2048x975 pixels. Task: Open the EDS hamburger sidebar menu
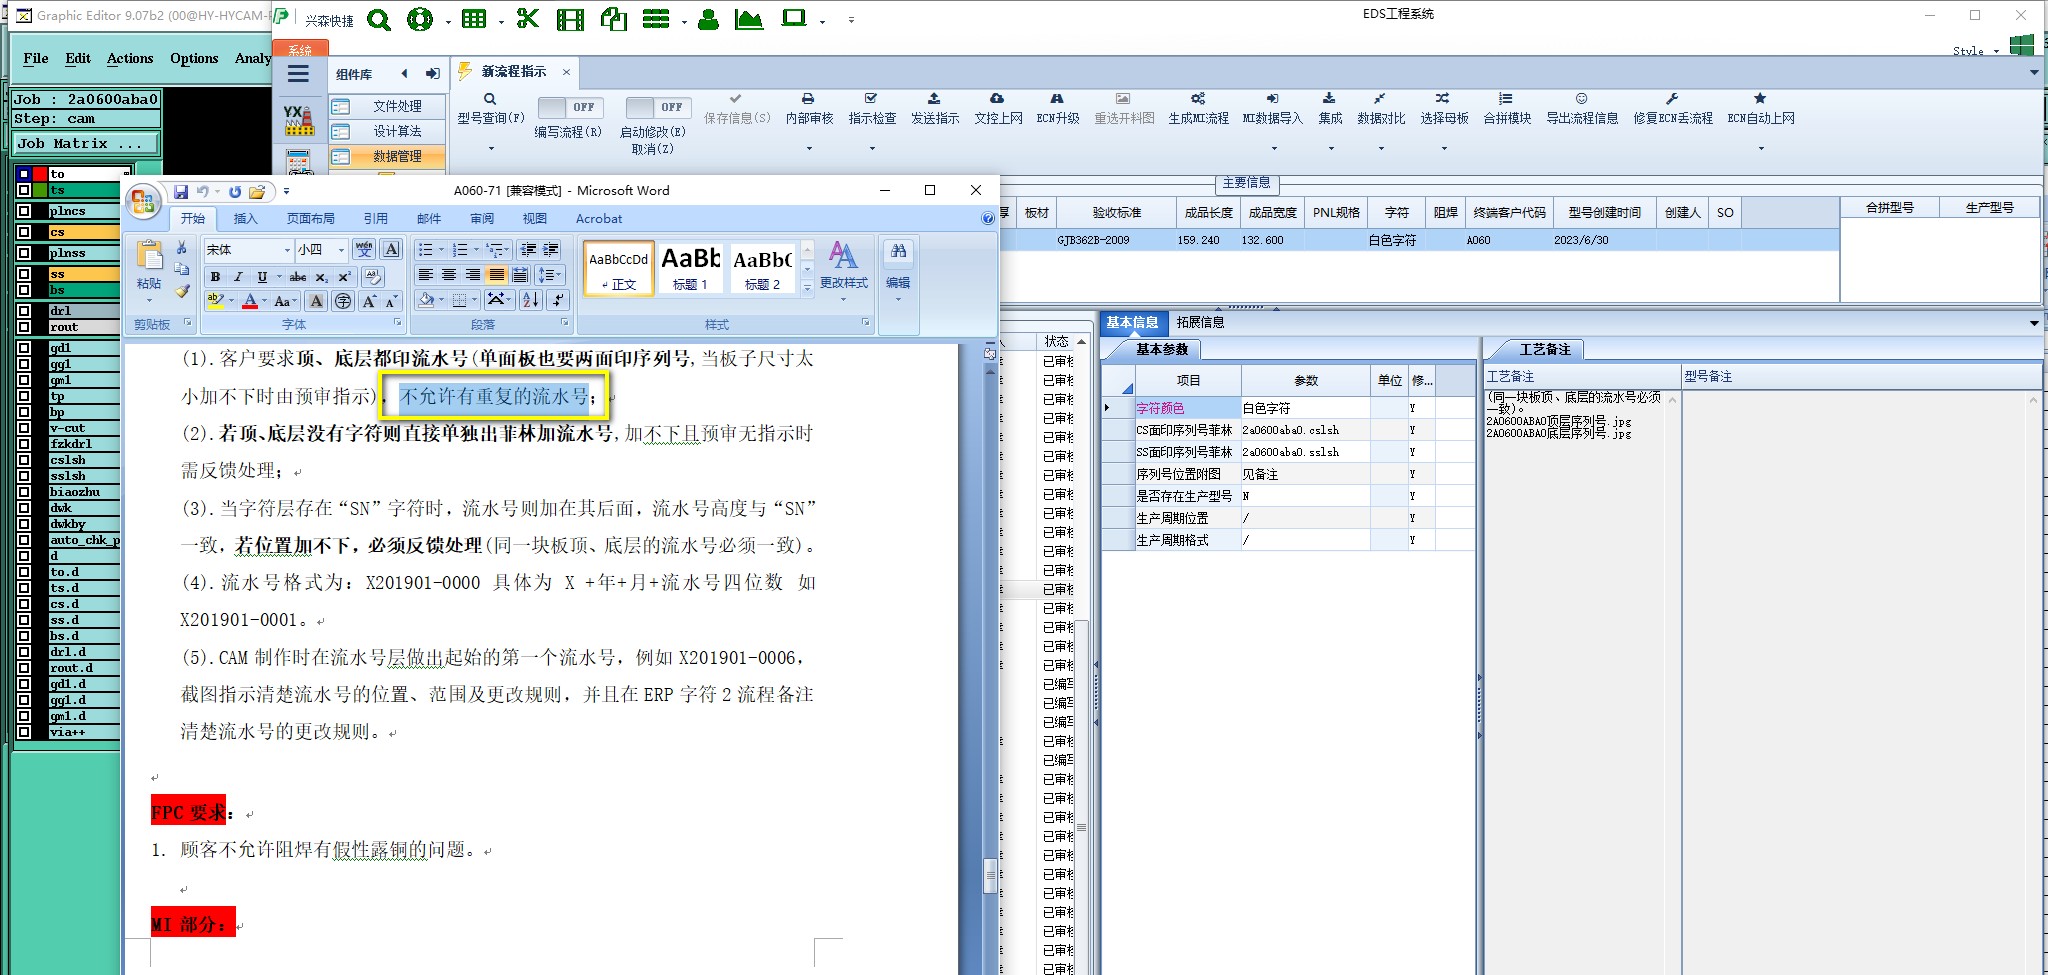pos(298,74)
